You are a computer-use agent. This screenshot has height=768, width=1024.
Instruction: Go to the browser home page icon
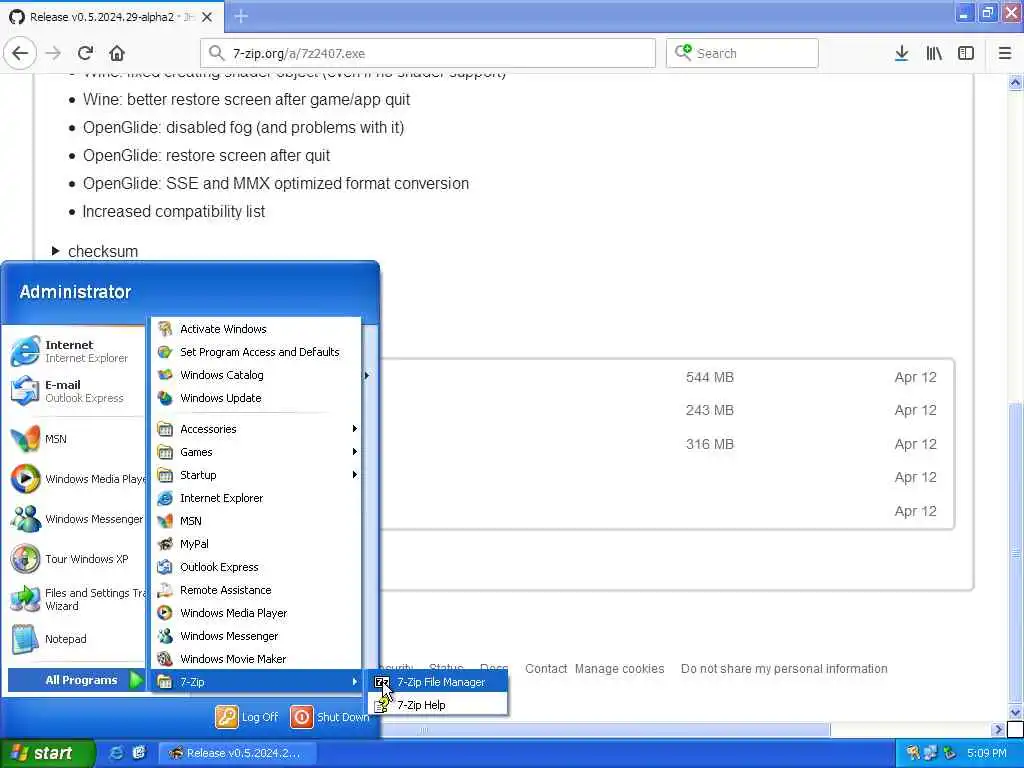(117, 53)
